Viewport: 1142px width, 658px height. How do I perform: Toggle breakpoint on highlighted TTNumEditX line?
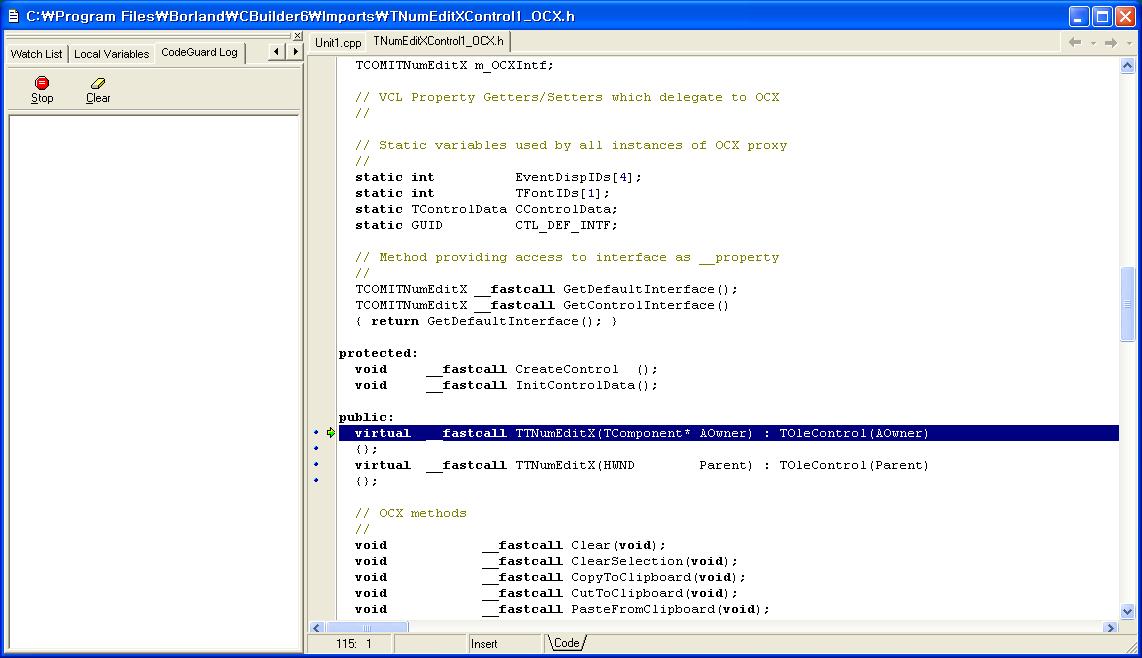317,433
